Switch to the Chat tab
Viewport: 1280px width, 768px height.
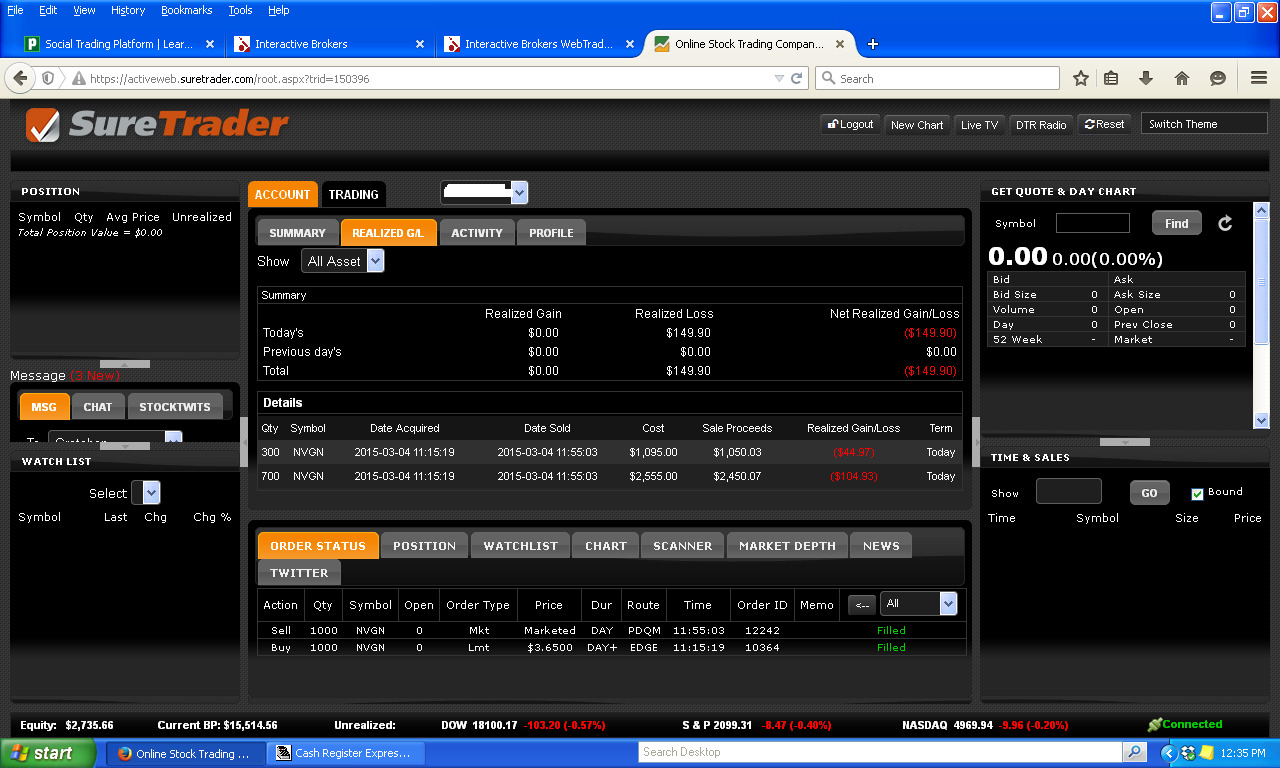coord(98,407)
